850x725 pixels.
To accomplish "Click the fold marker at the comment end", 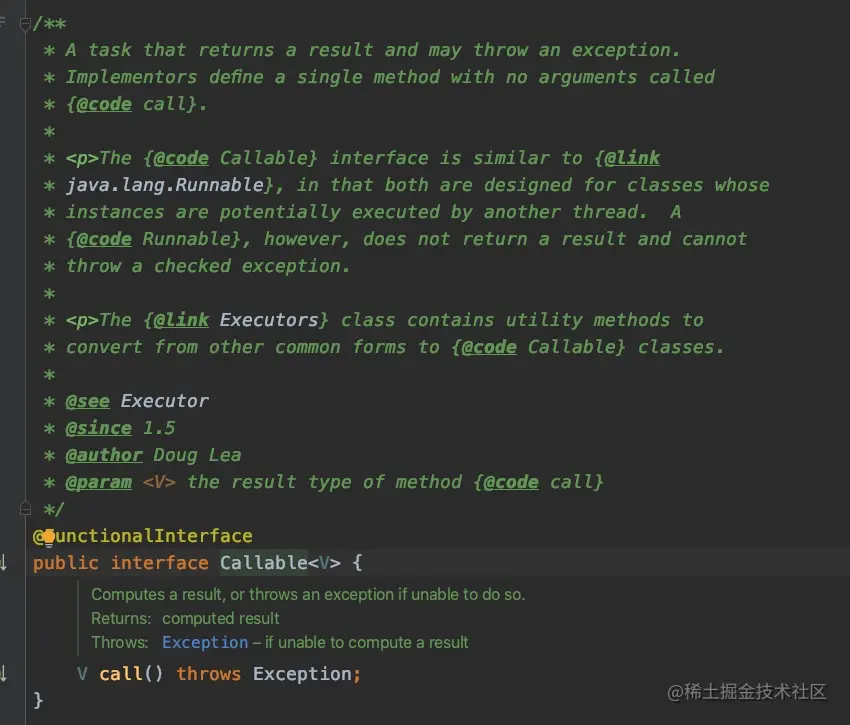I will 25,508.
